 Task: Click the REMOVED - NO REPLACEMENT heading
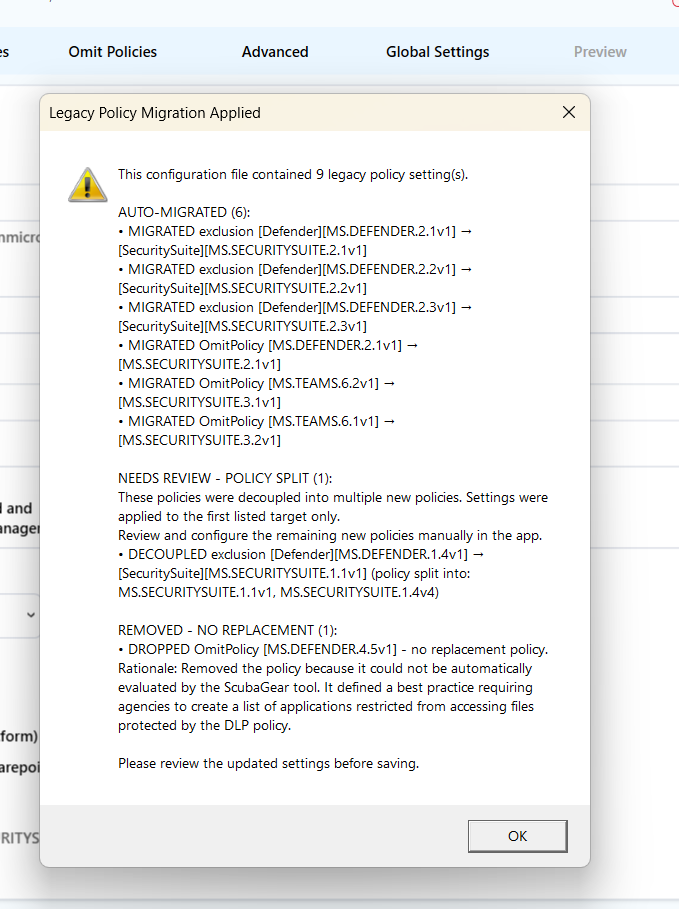tap(227, 630)
